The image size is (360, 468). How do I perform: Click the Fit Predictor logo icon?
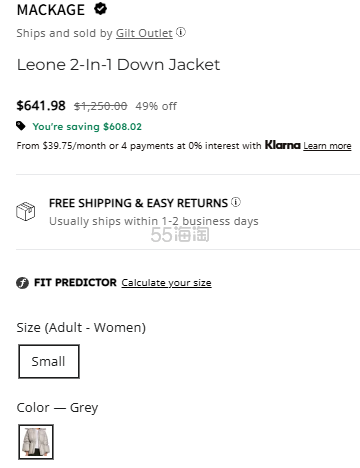tap(22, 283)
